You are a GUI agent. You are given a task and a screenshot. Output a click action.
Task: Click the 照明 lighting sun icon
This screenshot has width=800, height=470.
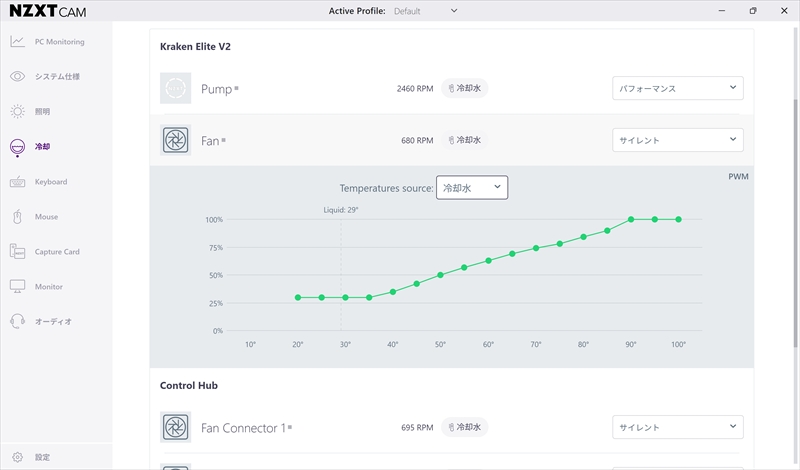17,112
